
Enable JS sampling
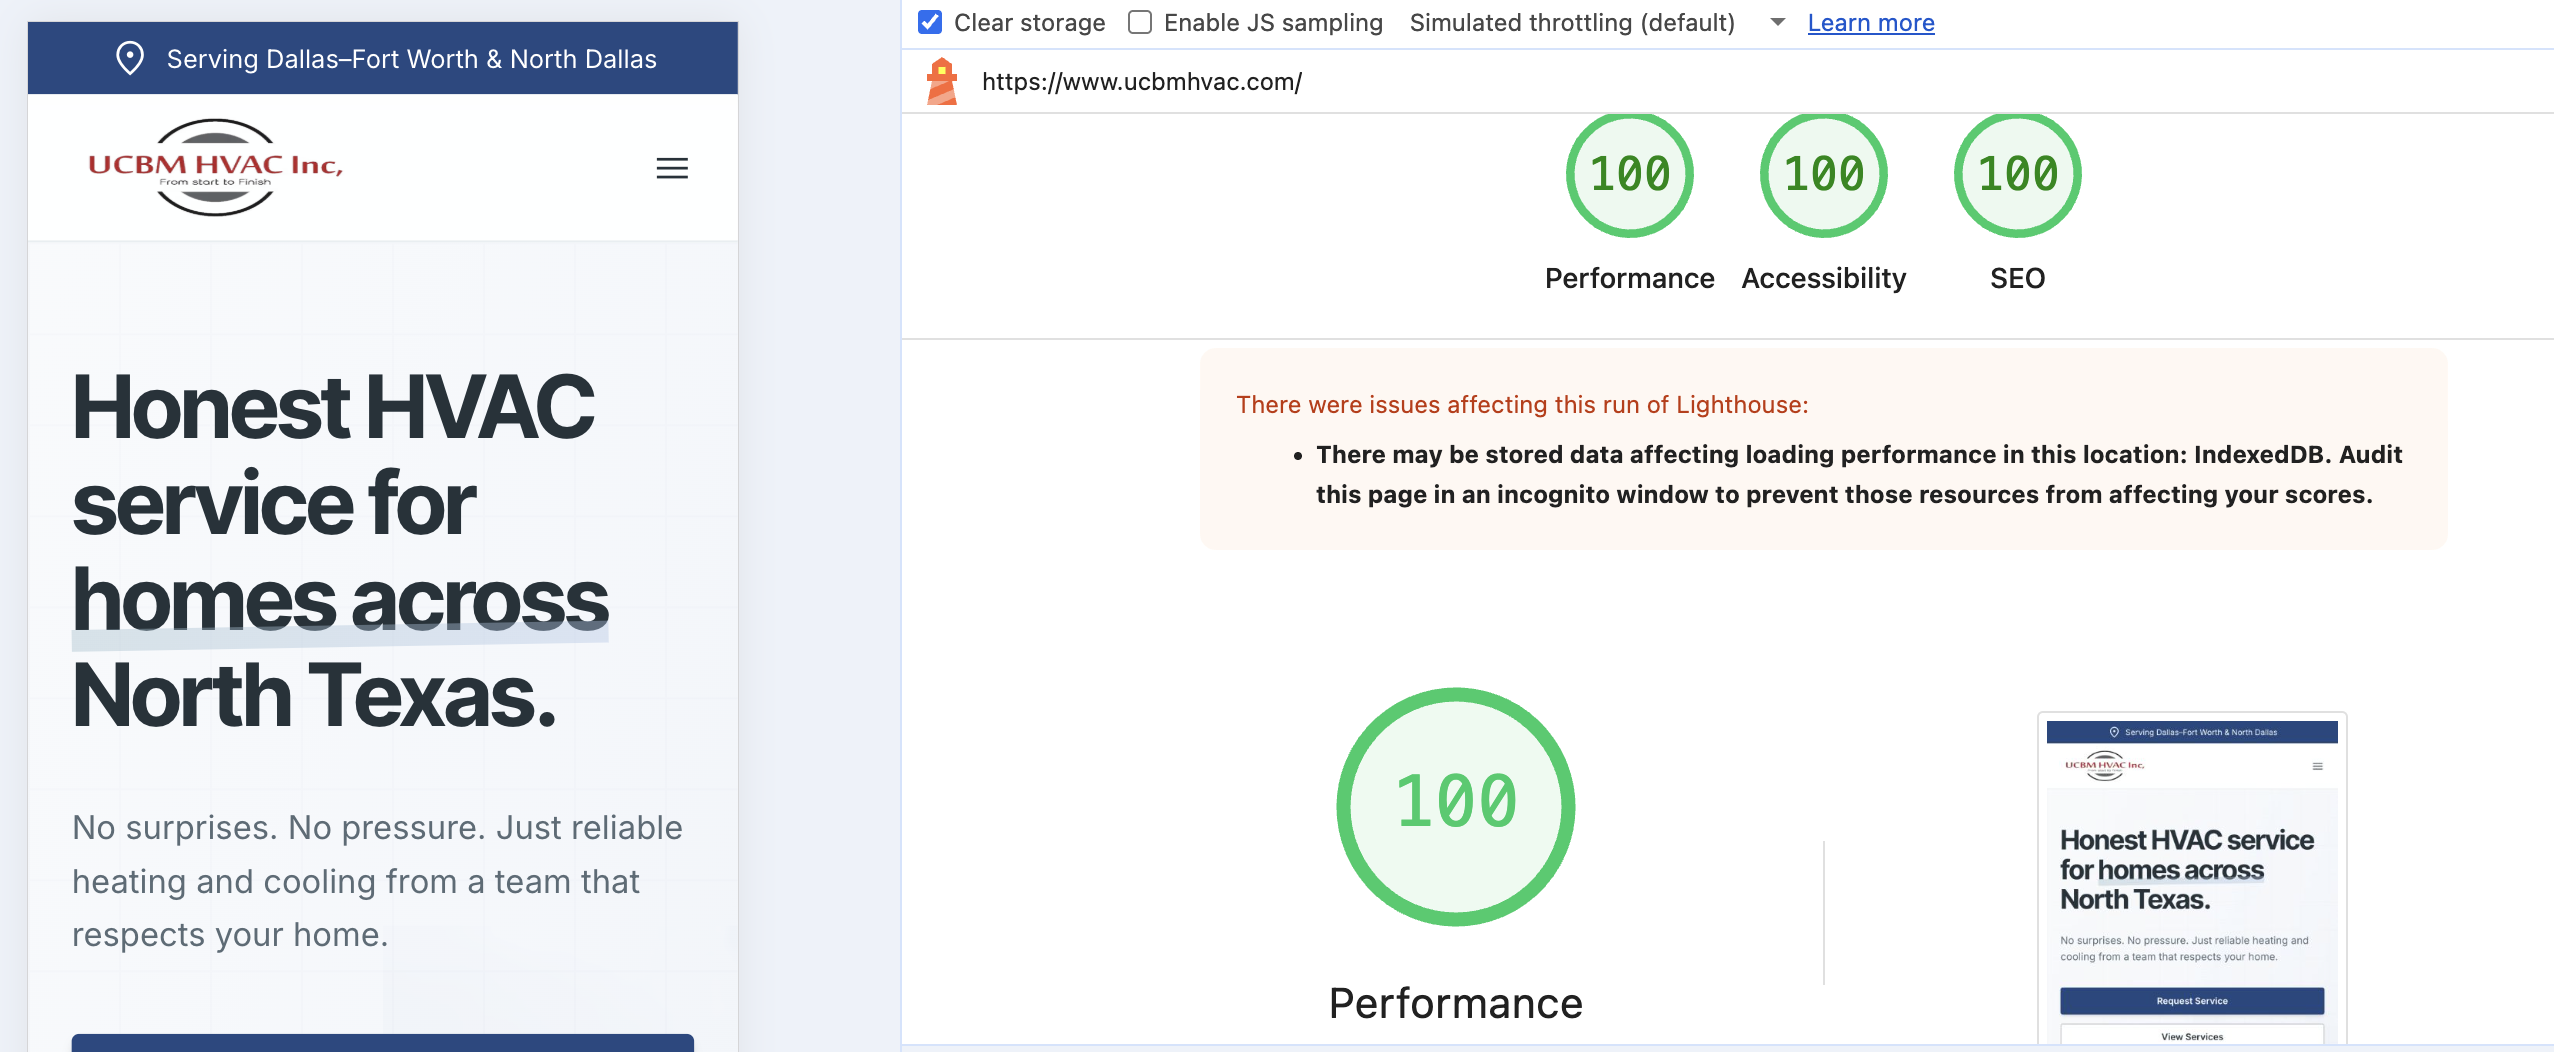tap(1140, 21)
